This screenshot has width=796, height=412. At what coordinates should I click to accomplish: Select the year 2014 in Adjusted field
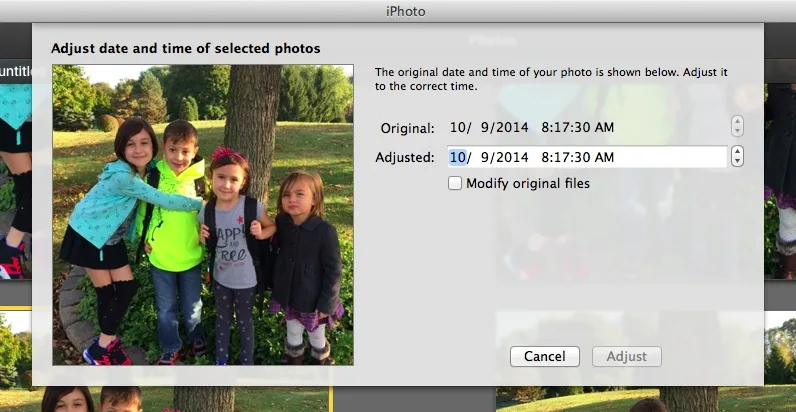tap(512, 157)
